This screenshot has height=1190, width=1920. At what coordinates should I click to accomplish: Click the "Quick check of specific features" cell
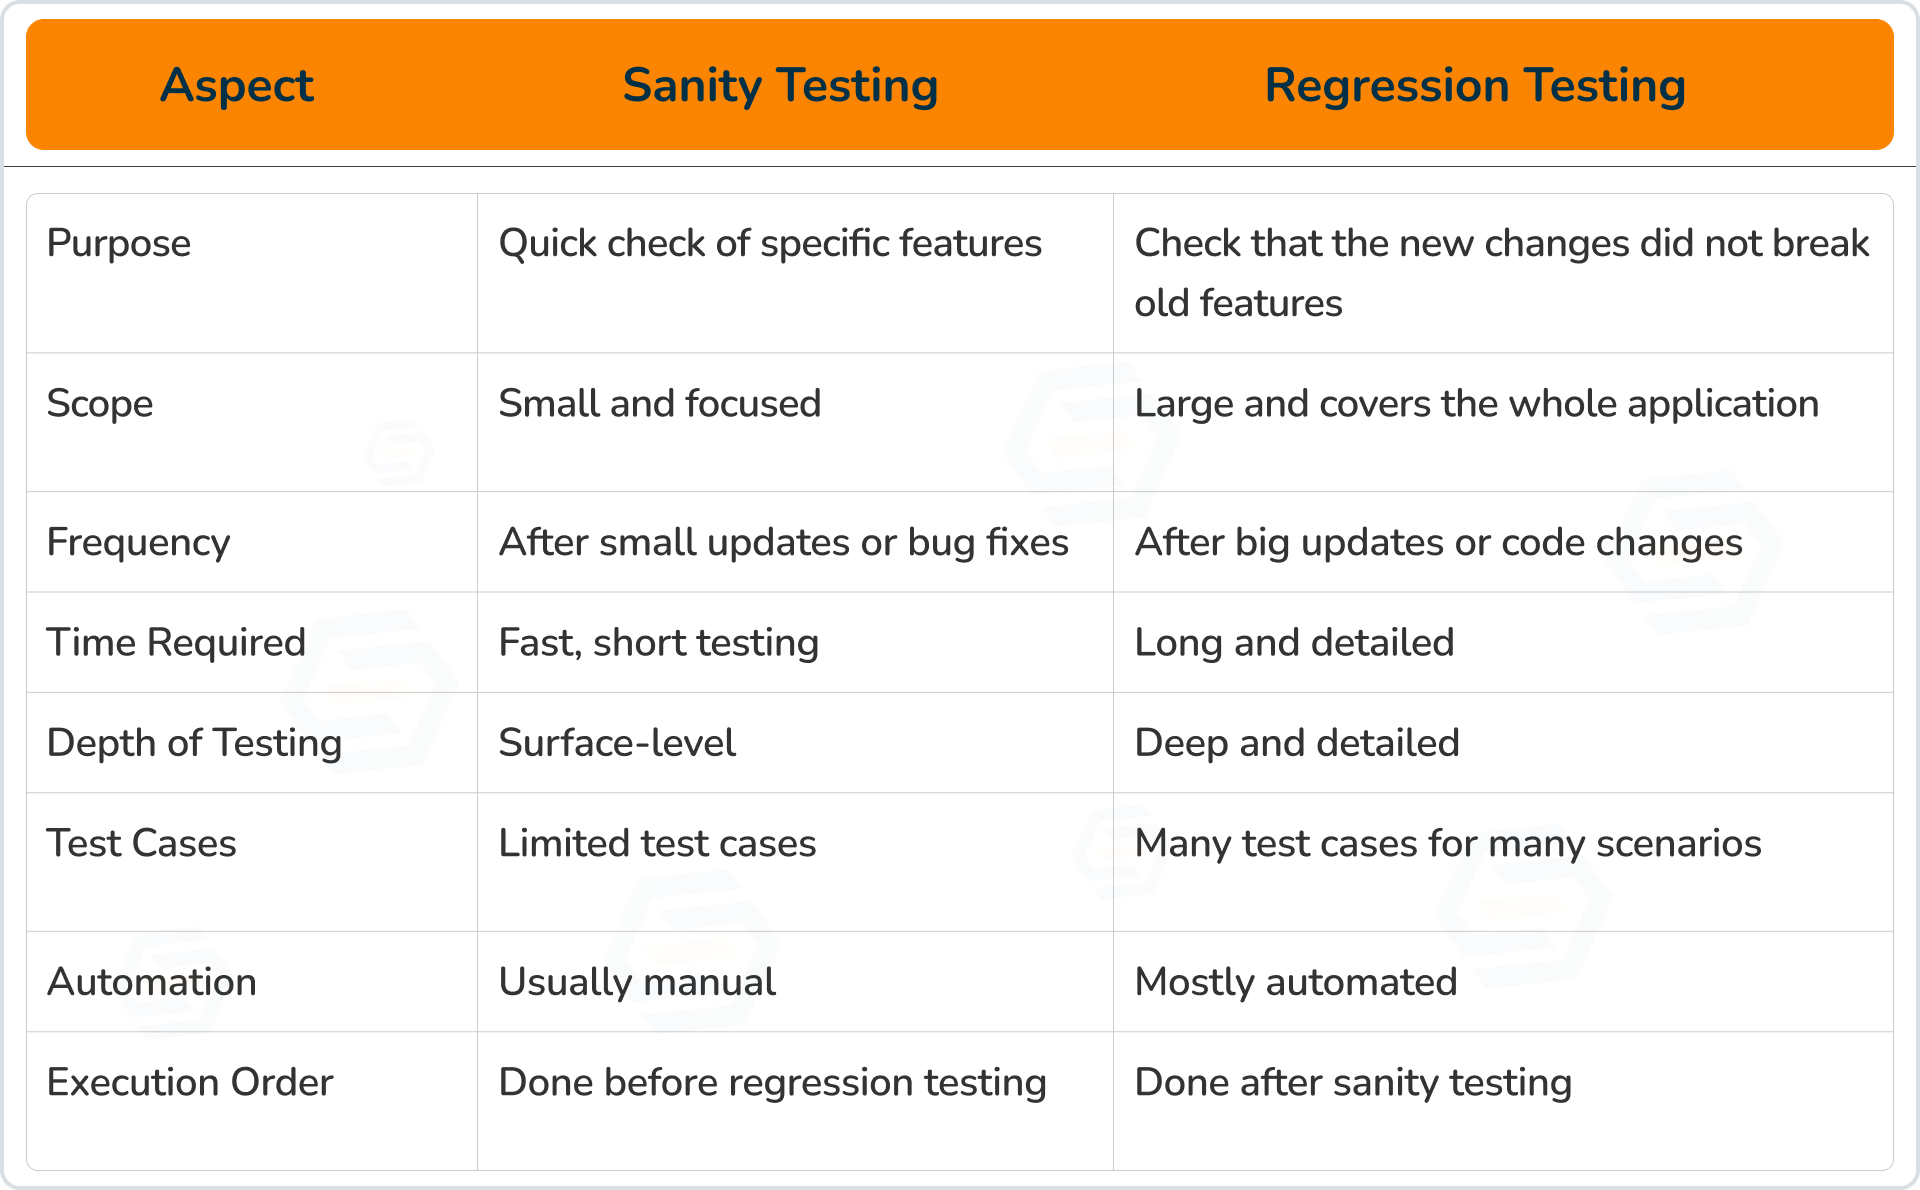tap(770, 243)
